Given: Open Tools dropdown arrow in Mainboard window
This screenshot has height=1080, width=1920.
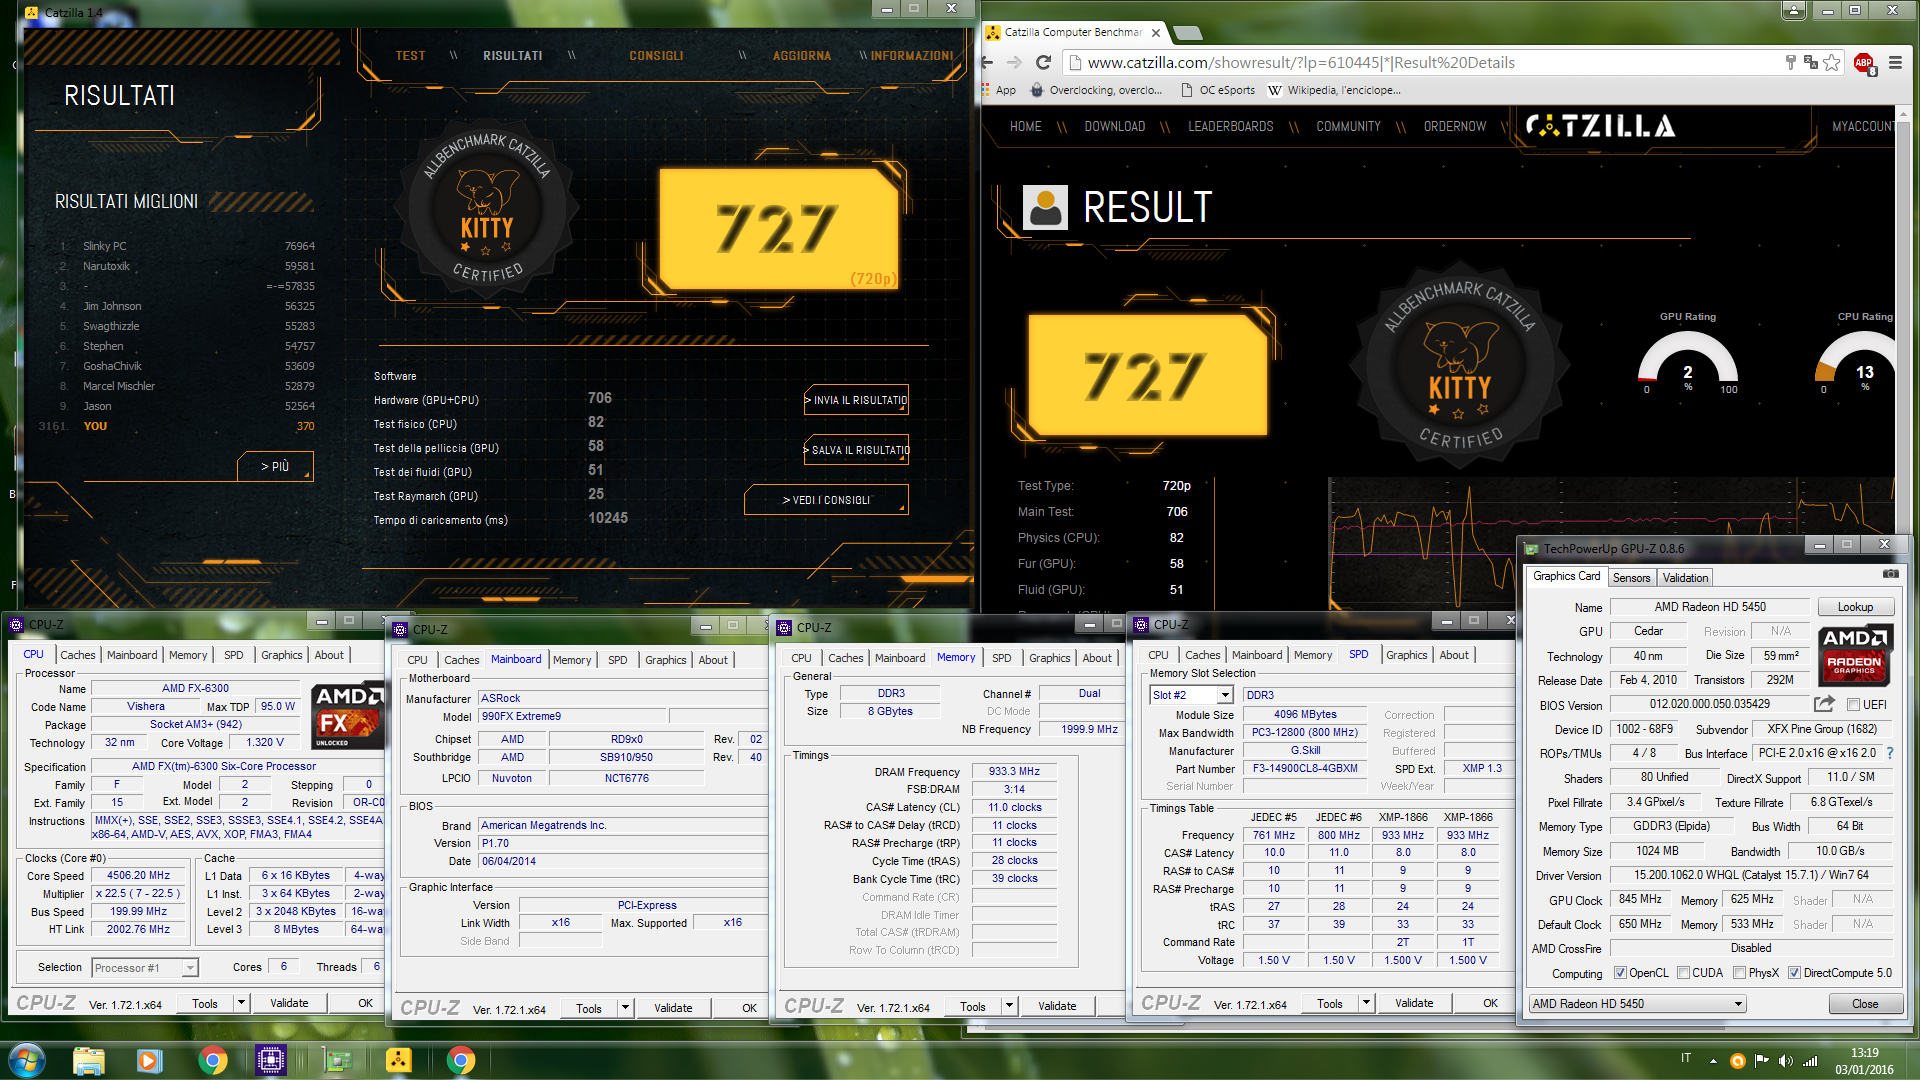Looking at the screenshot, I should tap(625, 1008).
